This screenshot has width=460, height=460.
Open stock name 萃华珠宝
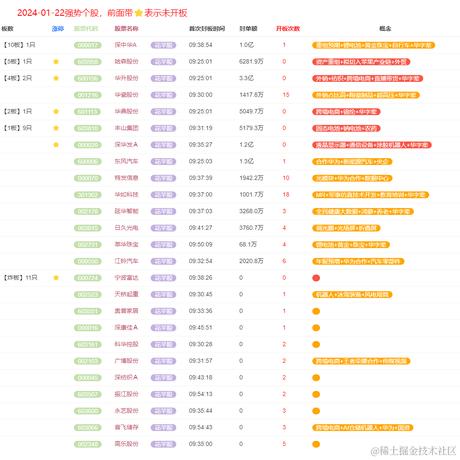click(126, 245)
